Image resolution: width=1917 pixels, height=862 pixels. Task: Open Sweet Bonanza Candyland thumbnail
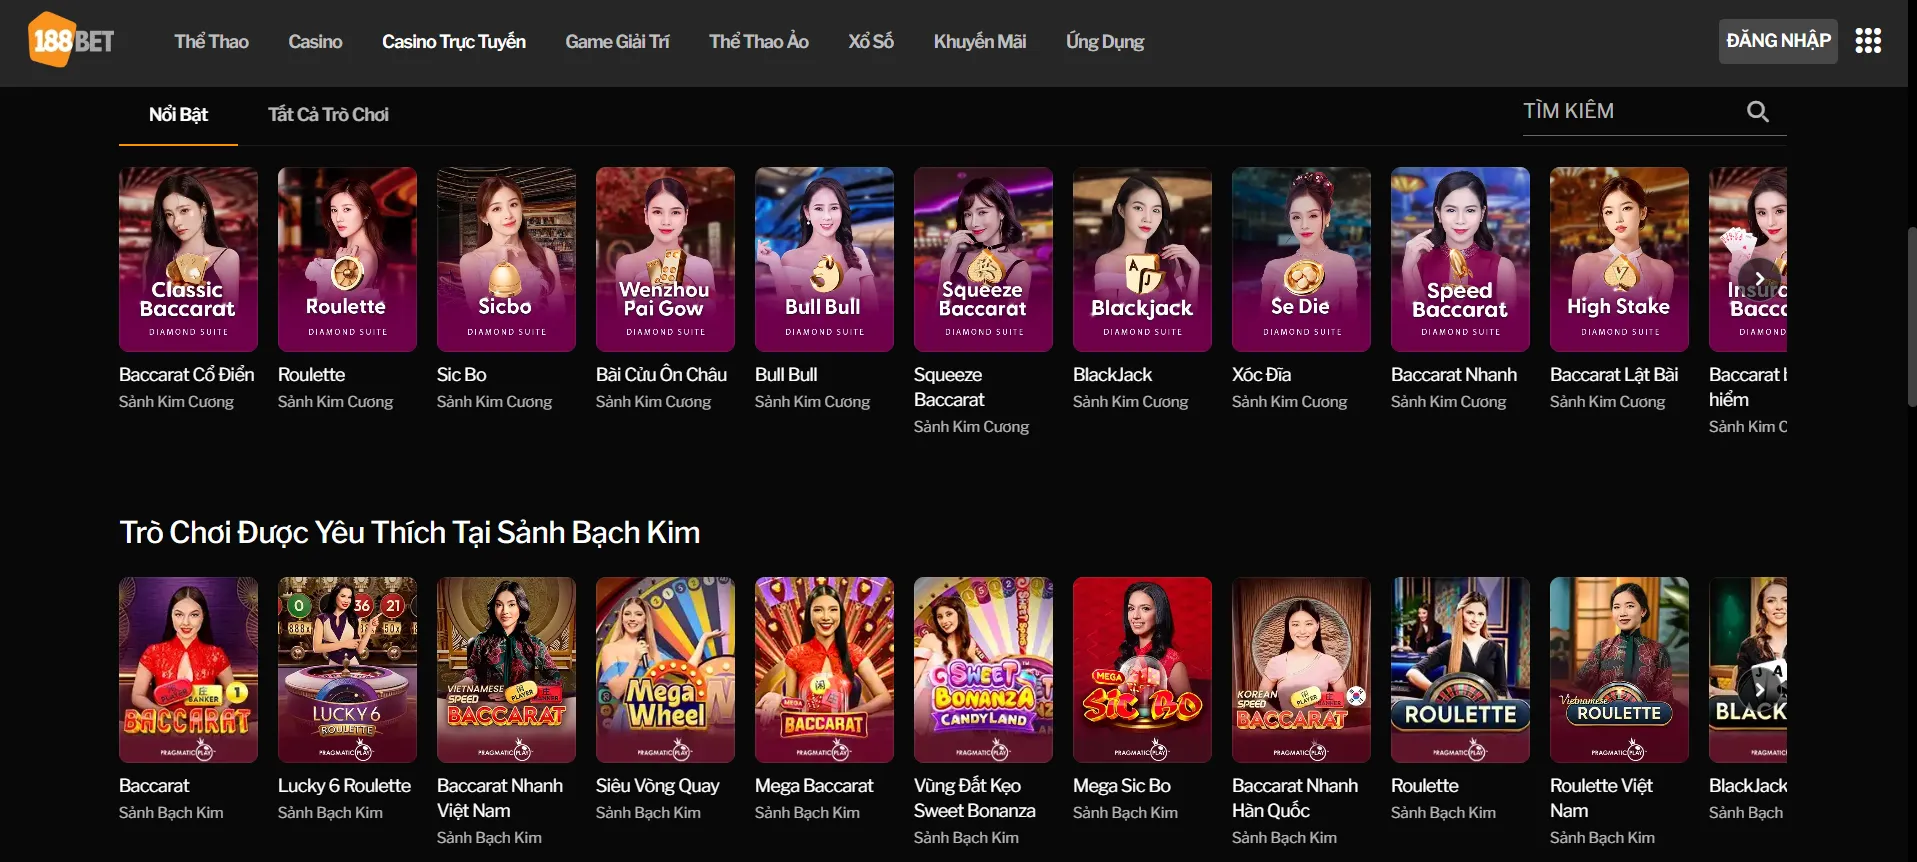(x=983, y=670)
